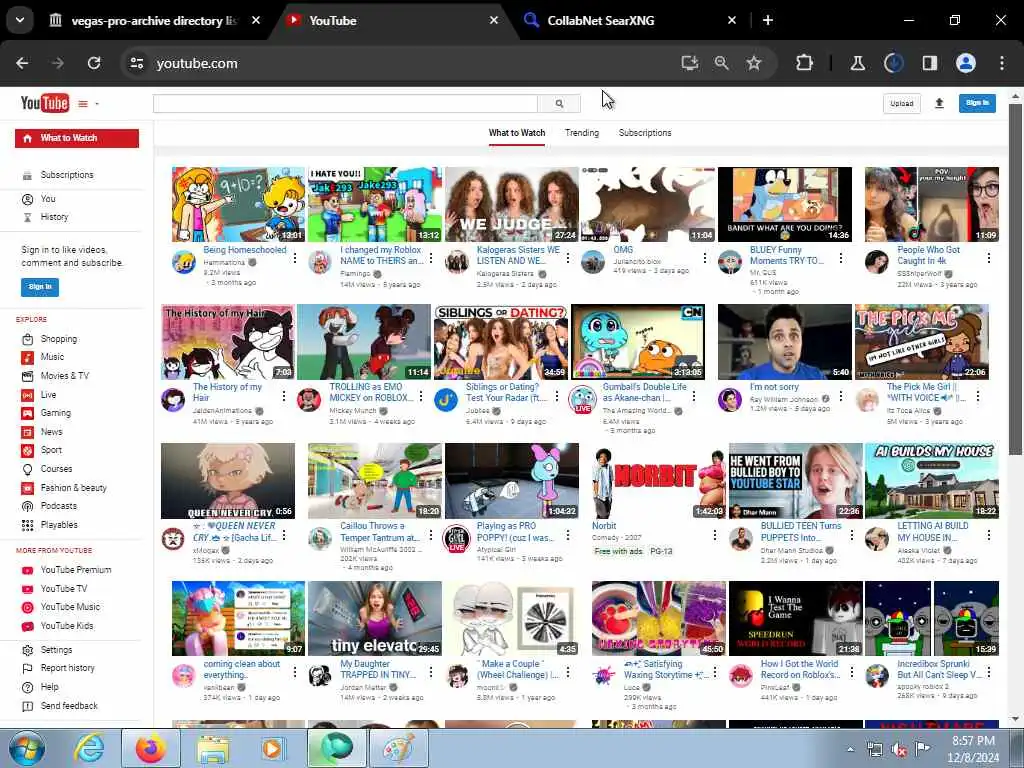Open the tab search dropdown arrow
1024x768 pixels.
coord(20,20)
